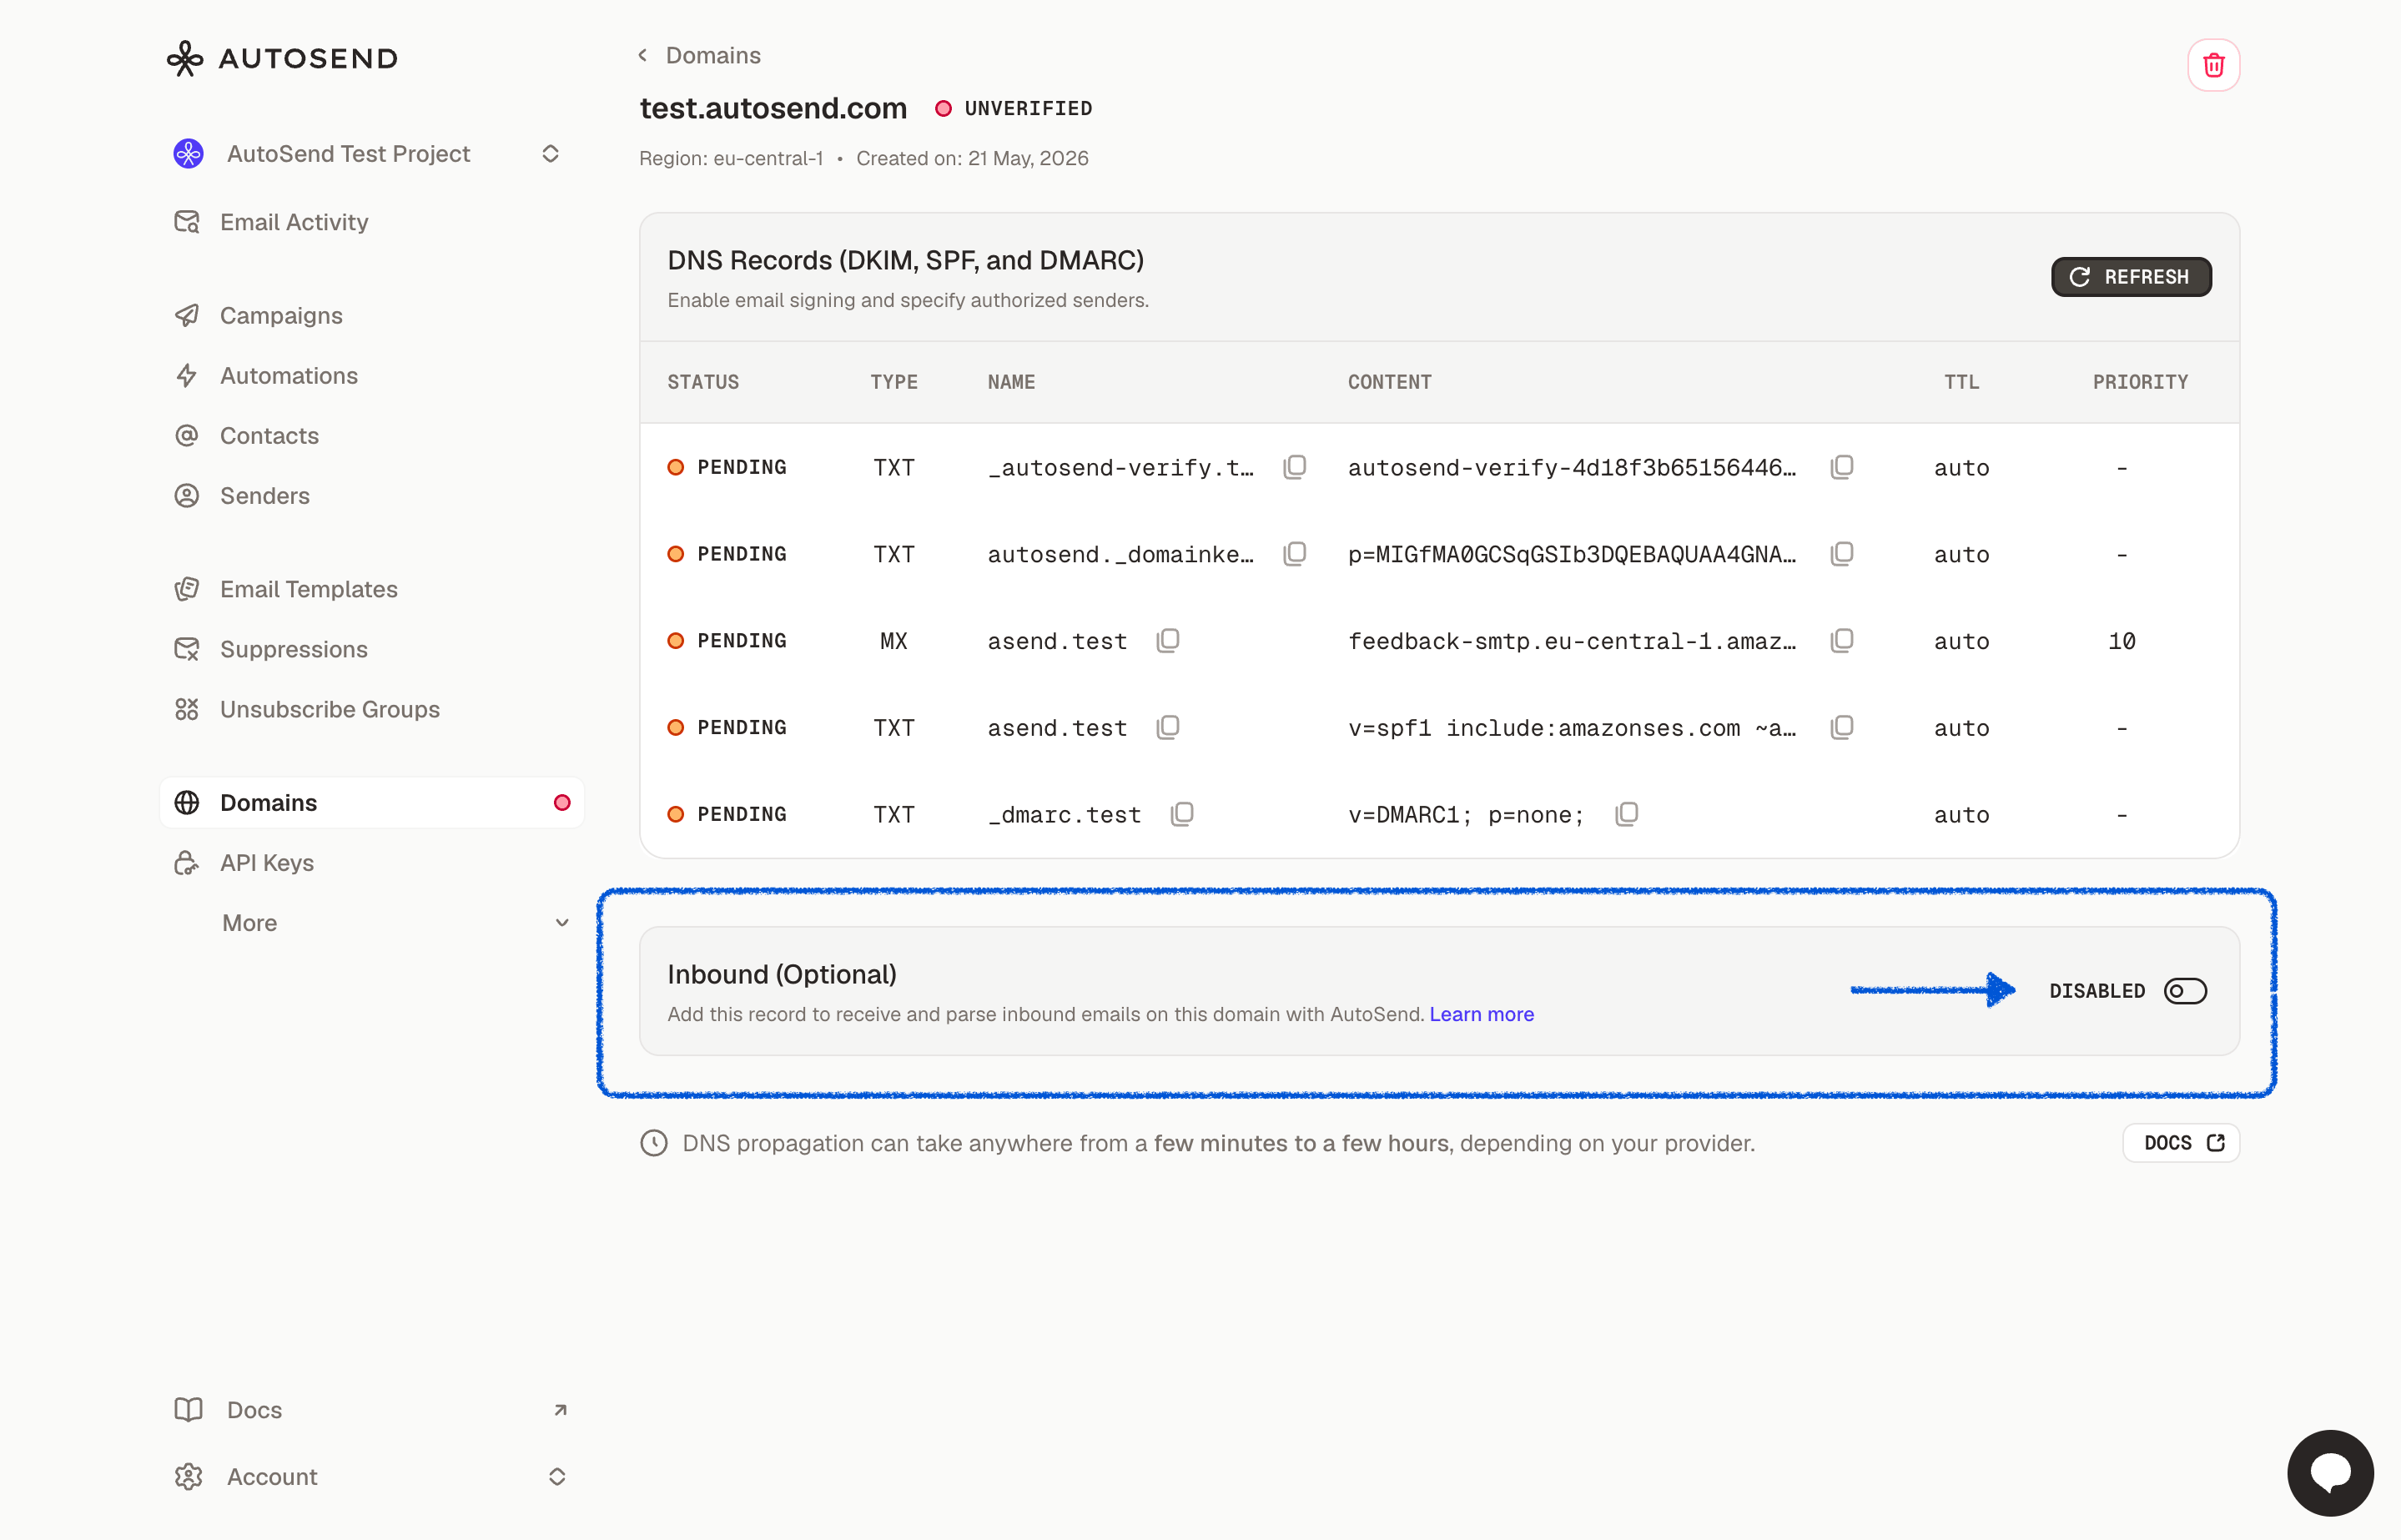Copy the autosend._domainkey record name
The height and width of the screenshot is (1540, 2401).
point(1295,554)
